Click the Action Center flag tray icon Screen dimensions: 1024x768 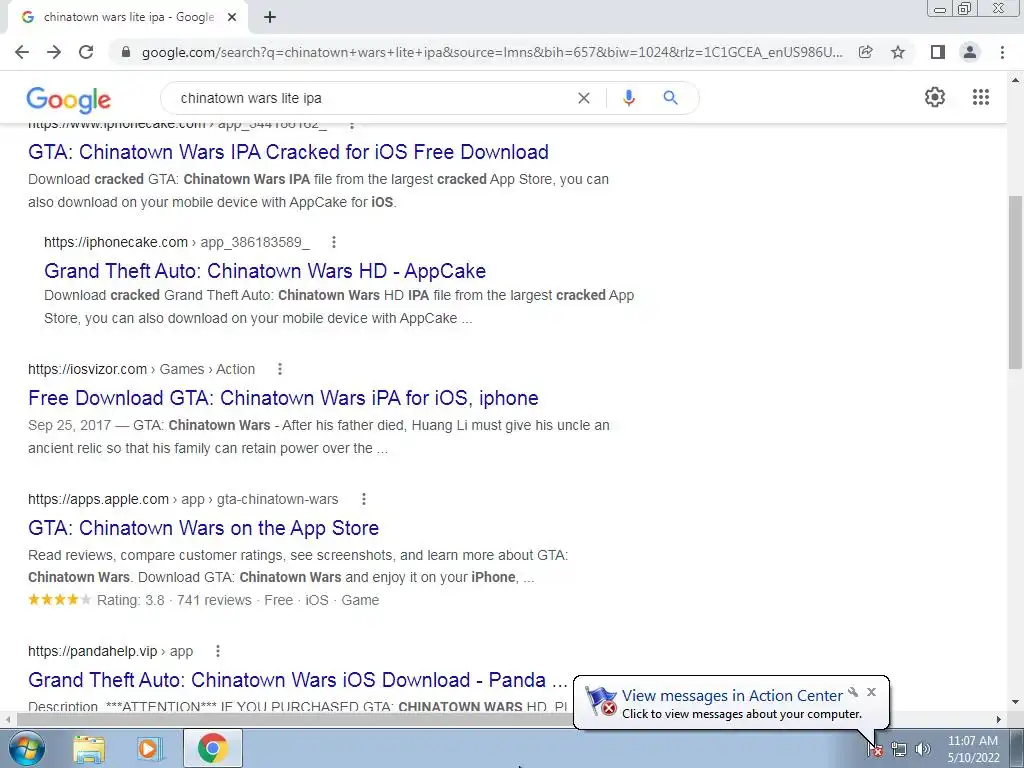(875, 749)
